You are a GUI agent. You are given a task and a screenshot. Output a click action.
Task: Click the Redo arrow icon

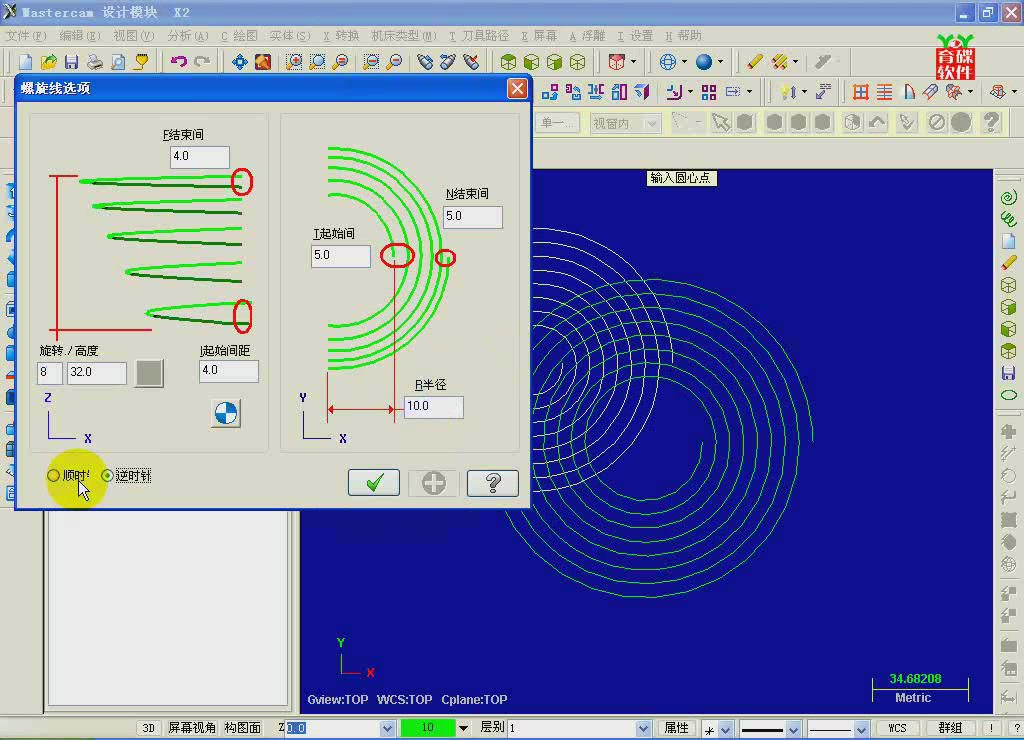[x=202, y=62]
